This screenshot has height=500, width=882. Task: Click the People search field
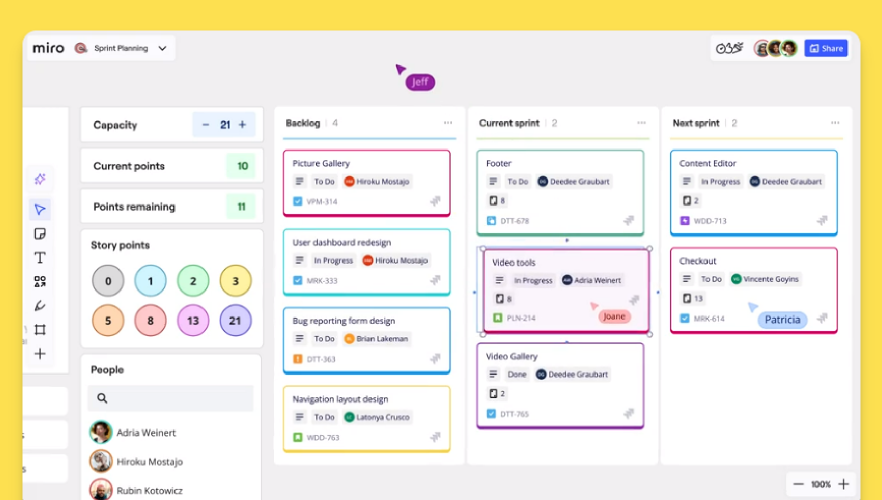pos(170,398)
